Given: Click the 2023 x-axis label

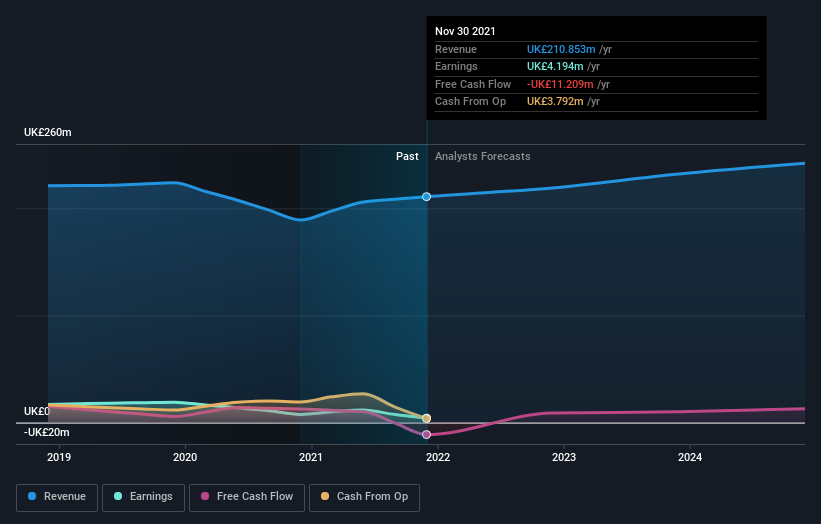Looking at the screenshot, I should click(x=563, y=457).
